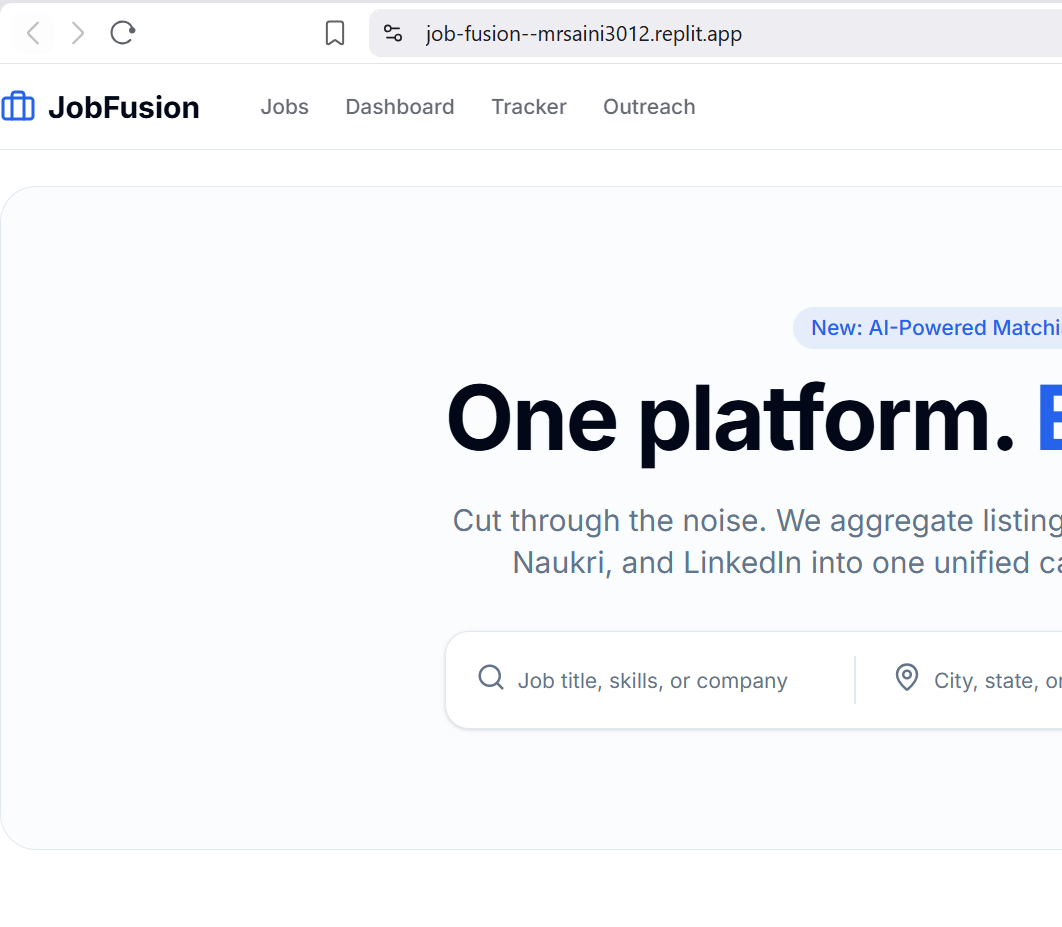Viewport: 1062px width, 927px height.
Task: Open the Jobs nav item
Action: [x=284, y=107]
